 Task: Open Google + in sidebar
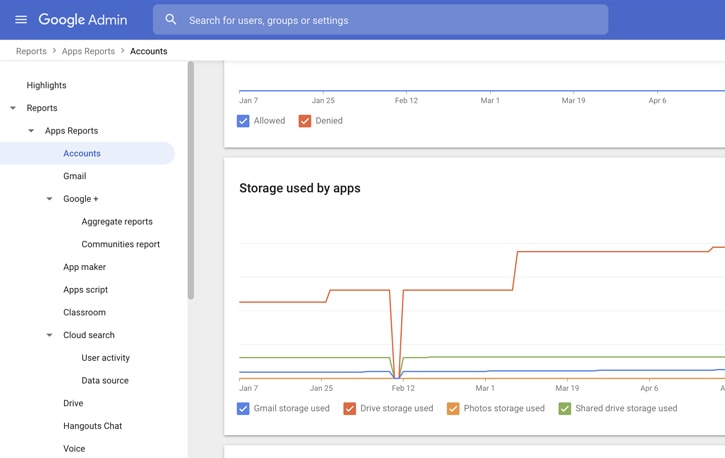coord(80,199)
